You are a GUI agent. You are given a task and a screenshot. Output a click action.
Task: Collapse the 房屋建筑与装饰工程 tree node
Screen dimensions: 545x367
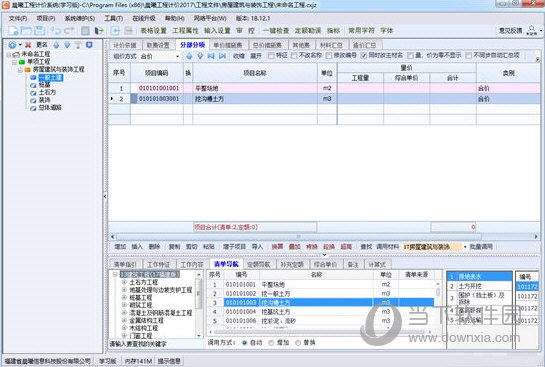tap(20, 70)
